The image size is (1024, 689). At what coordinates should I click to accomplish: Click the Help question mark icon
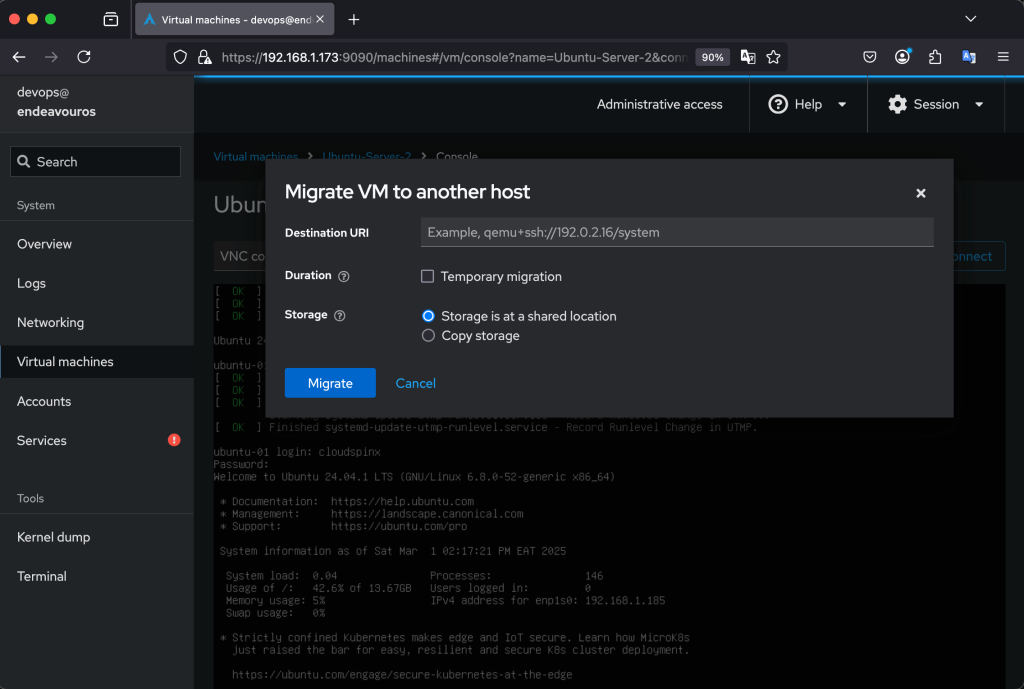tap(778, 104)
